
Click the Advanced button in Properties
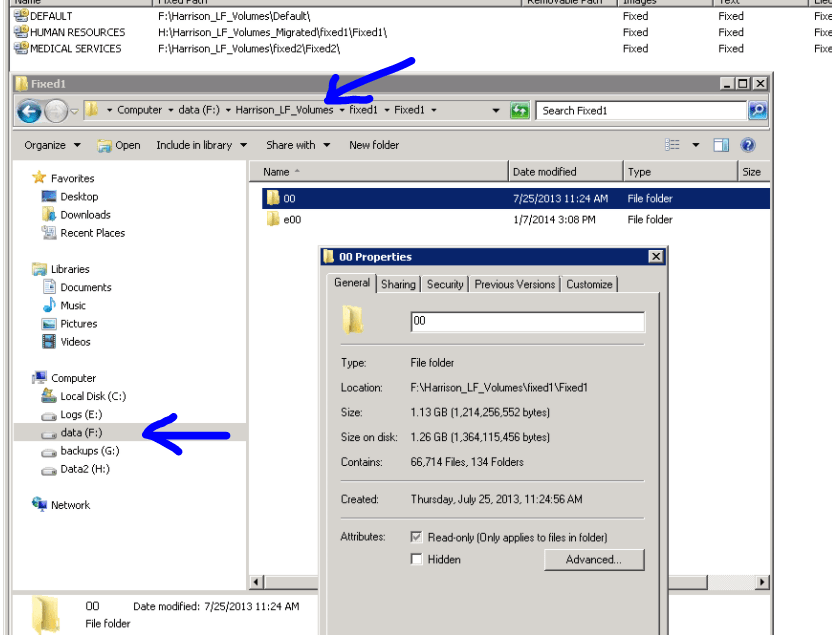pyautogui.click(x=593, y=559)
